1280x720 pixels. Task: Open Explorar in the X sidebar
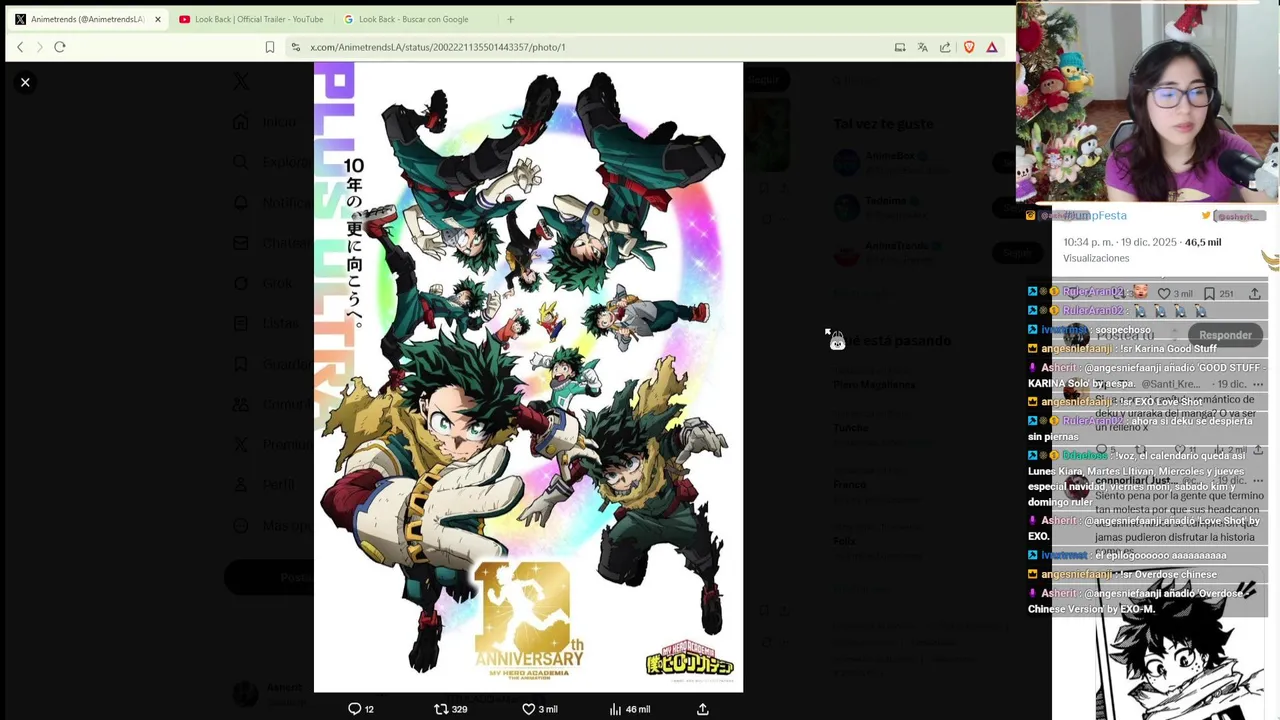pos(272,162)
